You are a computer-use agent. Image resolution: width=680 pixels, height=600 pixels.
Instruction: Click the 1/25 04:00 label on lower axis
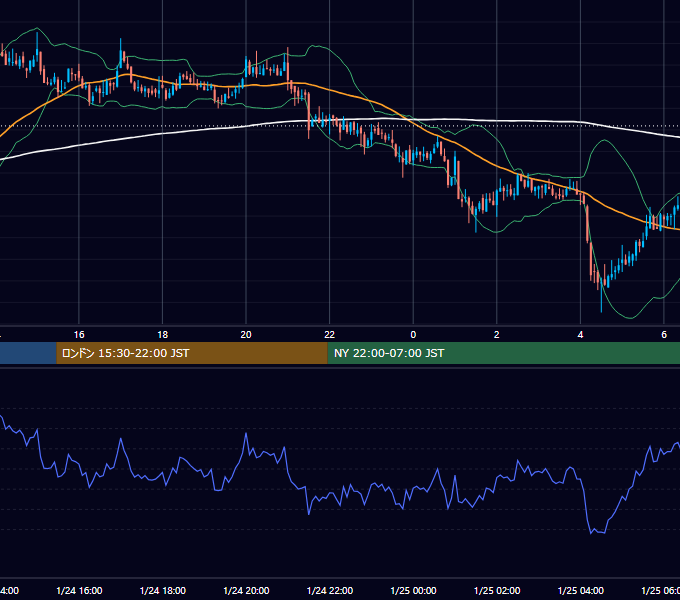pos(581,590)
